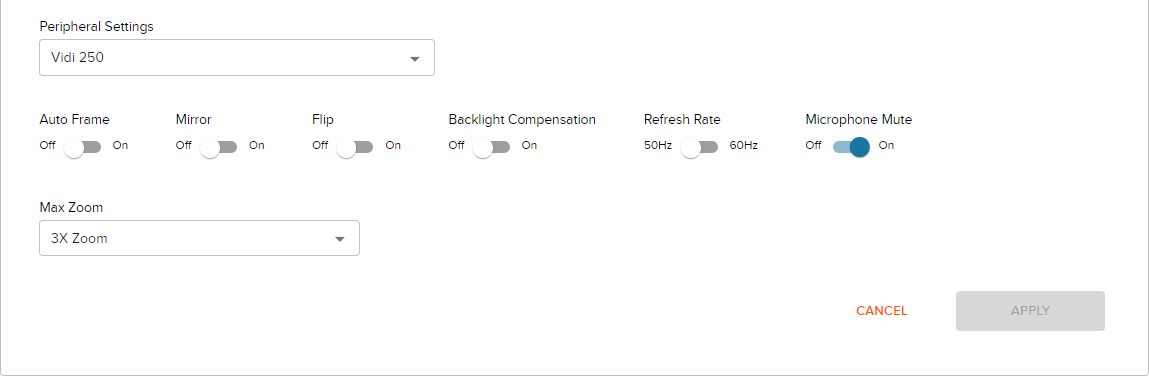Click the 60Hz label of Refresh Rate
Viewport: 1149px width, 376px height.
744,145
